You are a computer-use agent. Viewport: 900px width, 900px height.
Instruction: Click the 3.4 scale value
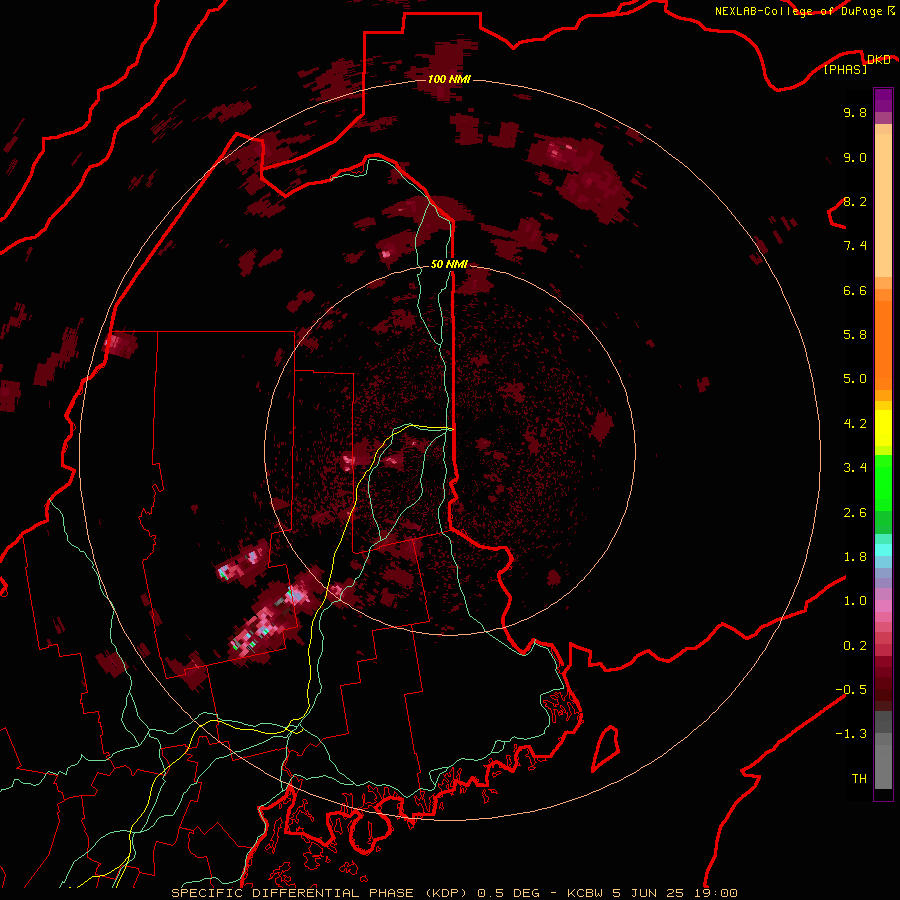click(x=855, y=467)
